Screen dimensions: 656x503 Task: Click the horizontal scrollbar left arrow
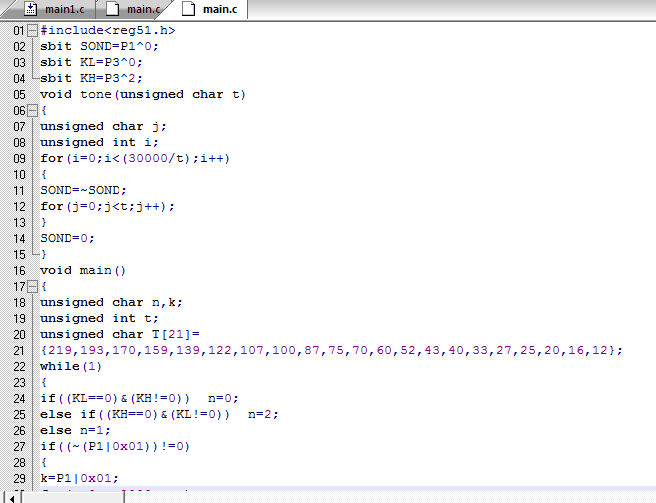tap(12, 499)
